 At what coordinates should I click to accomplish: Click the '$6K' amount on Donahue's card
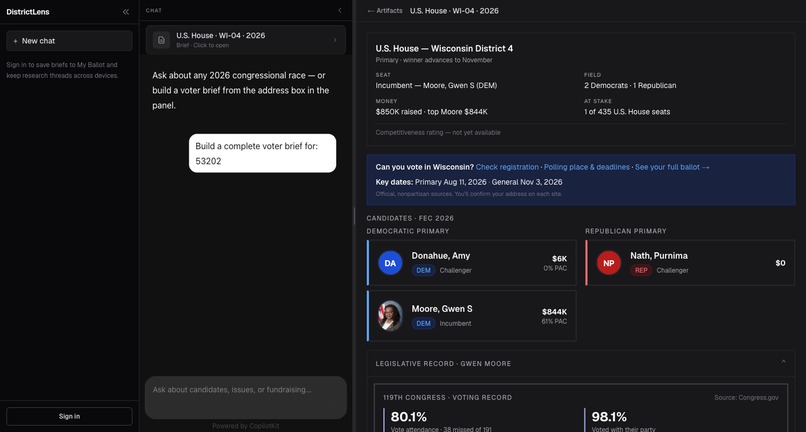[x=559, y=259]
